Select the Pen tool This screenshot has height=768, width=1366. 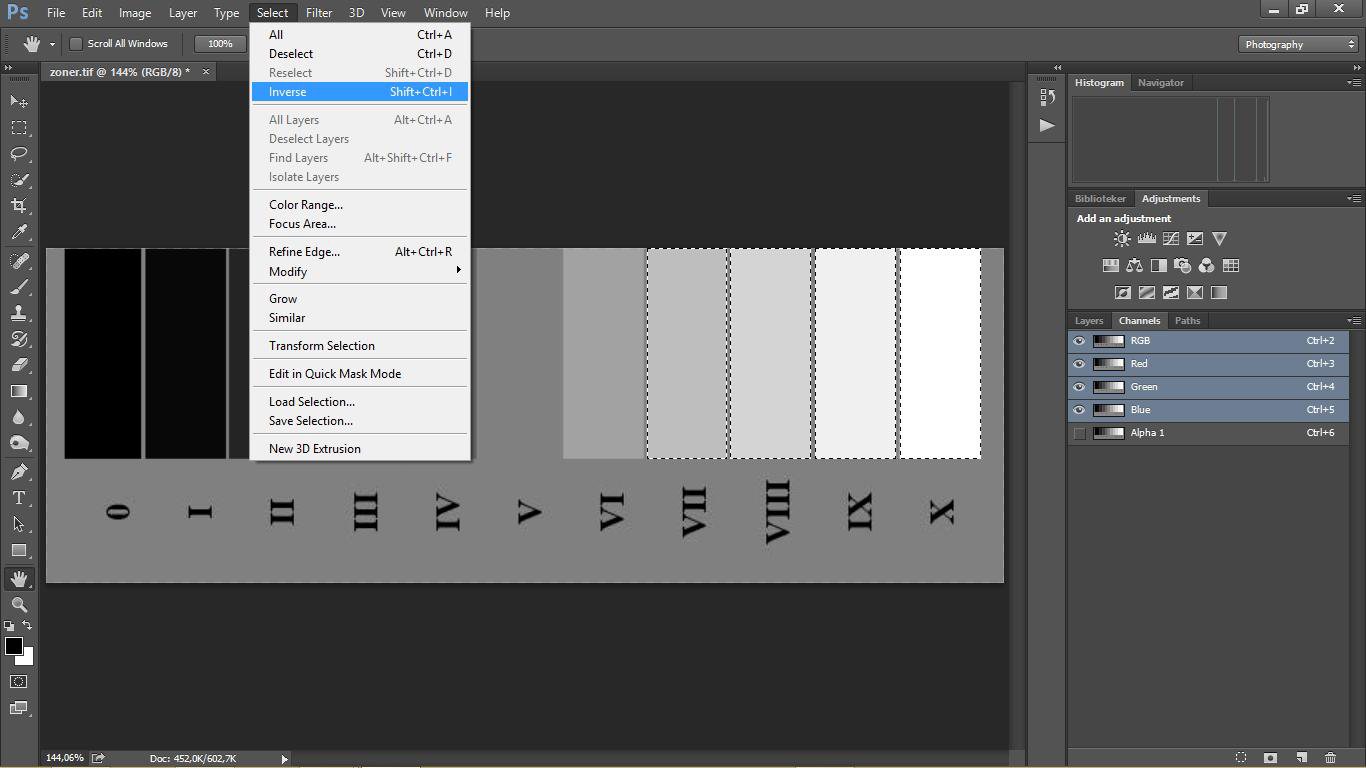point(19,472)
